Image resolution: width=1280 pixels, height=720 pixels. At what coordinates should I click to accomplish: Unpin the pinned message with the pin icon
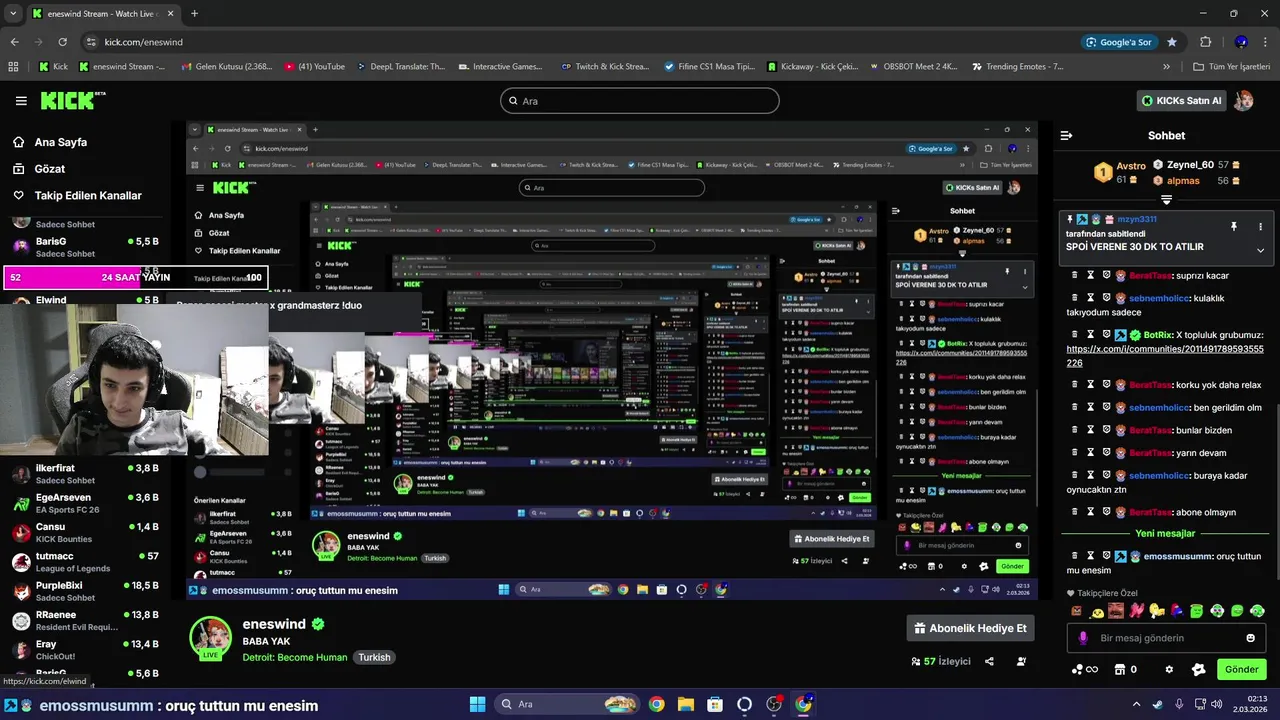click(1234, 227)
